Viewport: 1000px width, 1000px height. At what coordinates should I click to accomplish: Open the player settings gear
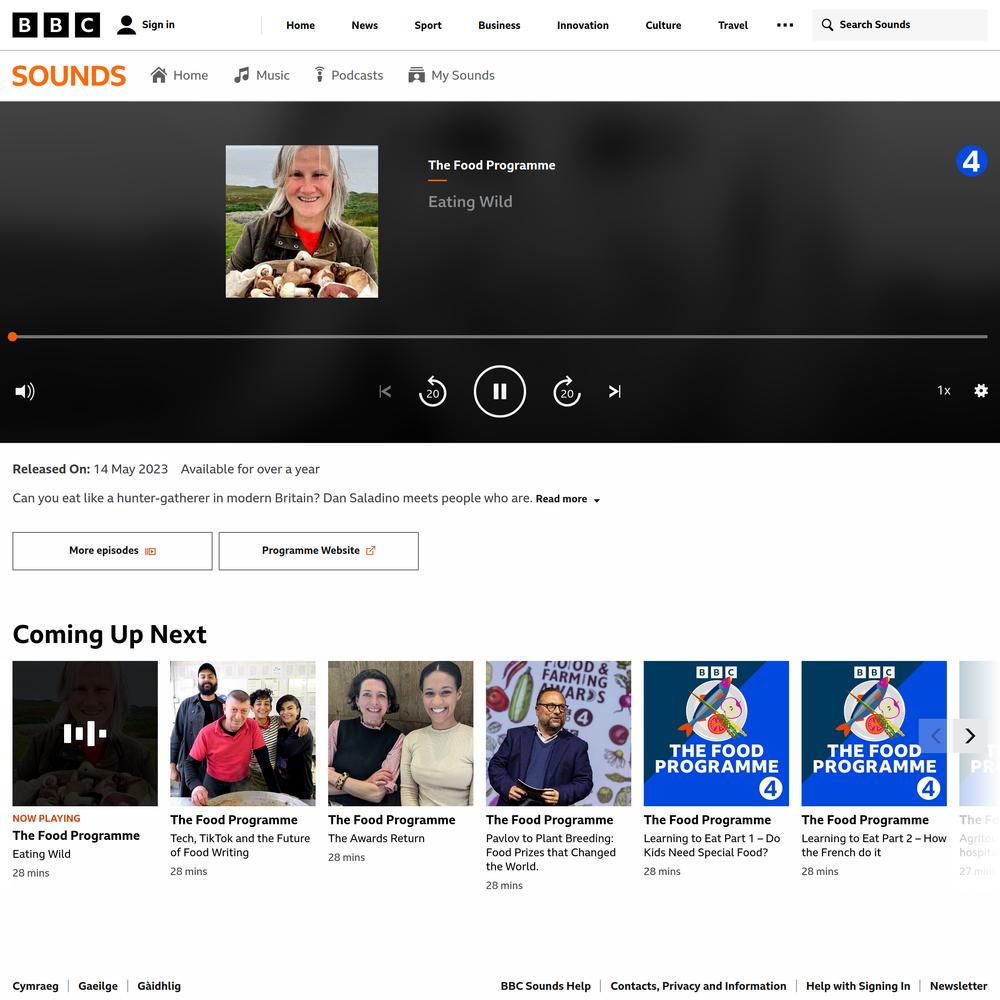(x=981, y=390)
